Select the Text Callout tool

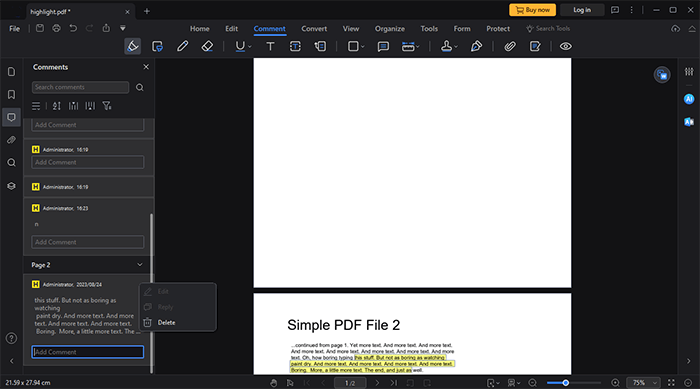[x=320, y=46]
